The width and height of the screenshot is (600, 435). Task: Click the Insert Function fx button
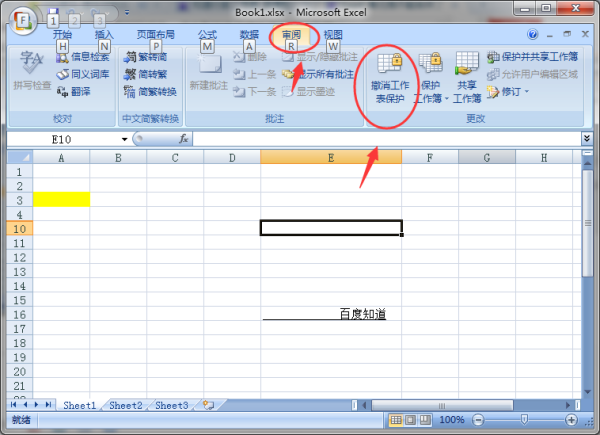183,139
